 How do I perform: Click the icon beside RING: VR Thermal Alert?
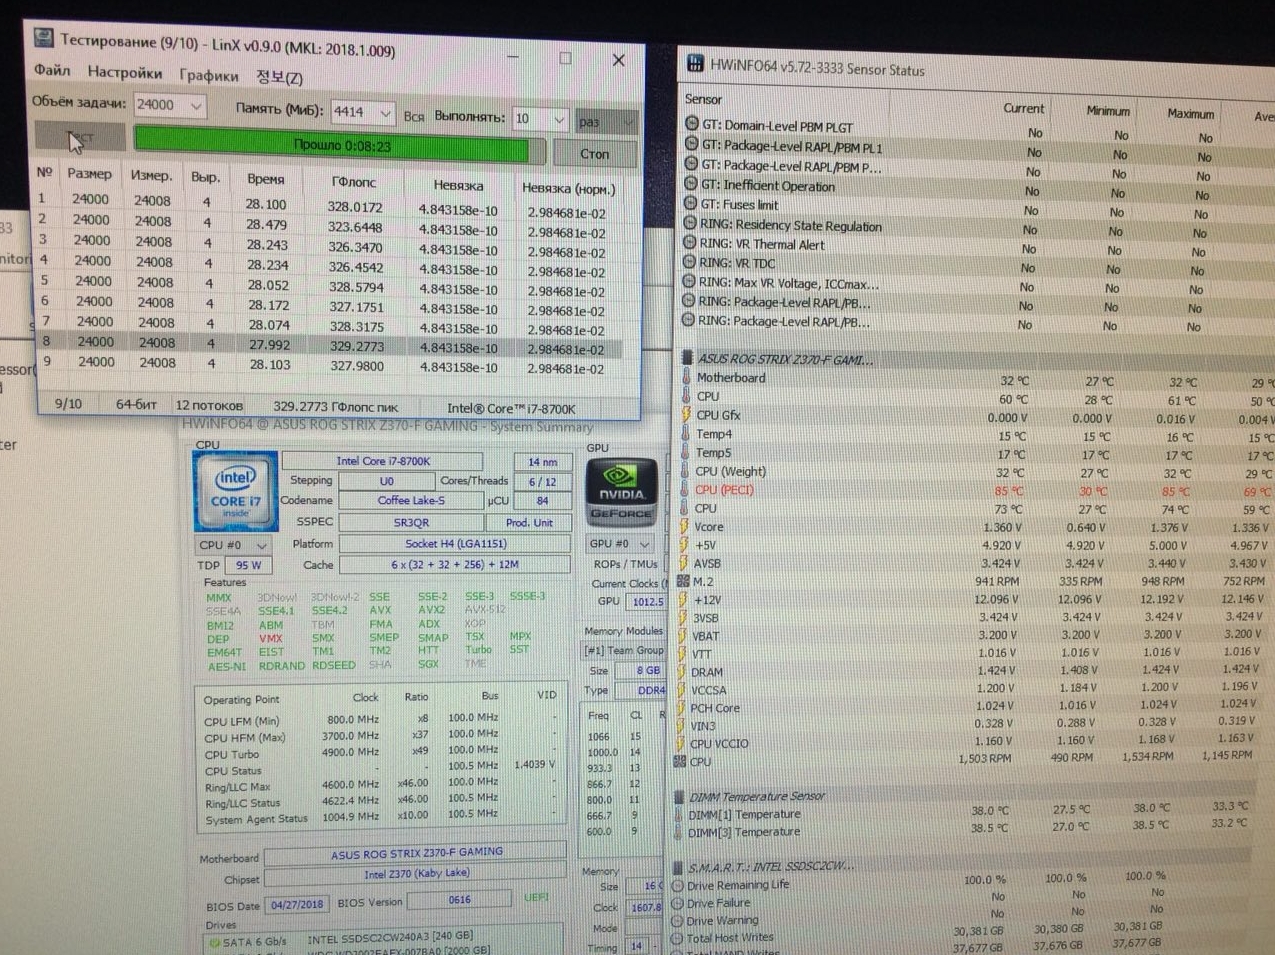pos(689,242)
